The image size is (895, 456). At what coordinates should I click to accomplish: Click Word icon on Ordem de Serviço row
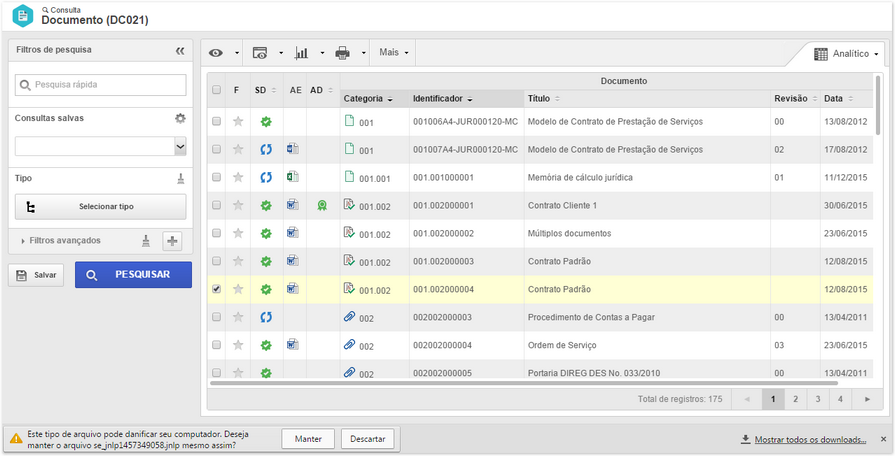coord(293,345)
